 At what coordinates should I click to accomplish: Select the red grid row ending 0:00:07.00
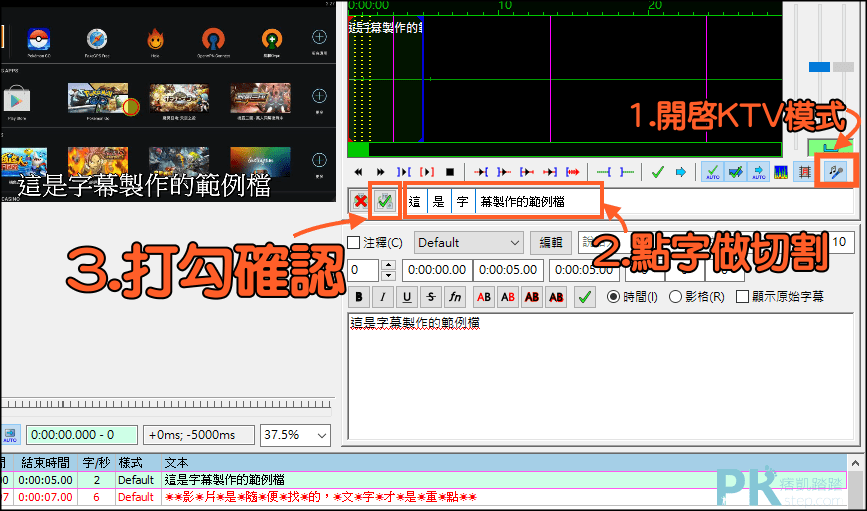[x=424, y=497]
